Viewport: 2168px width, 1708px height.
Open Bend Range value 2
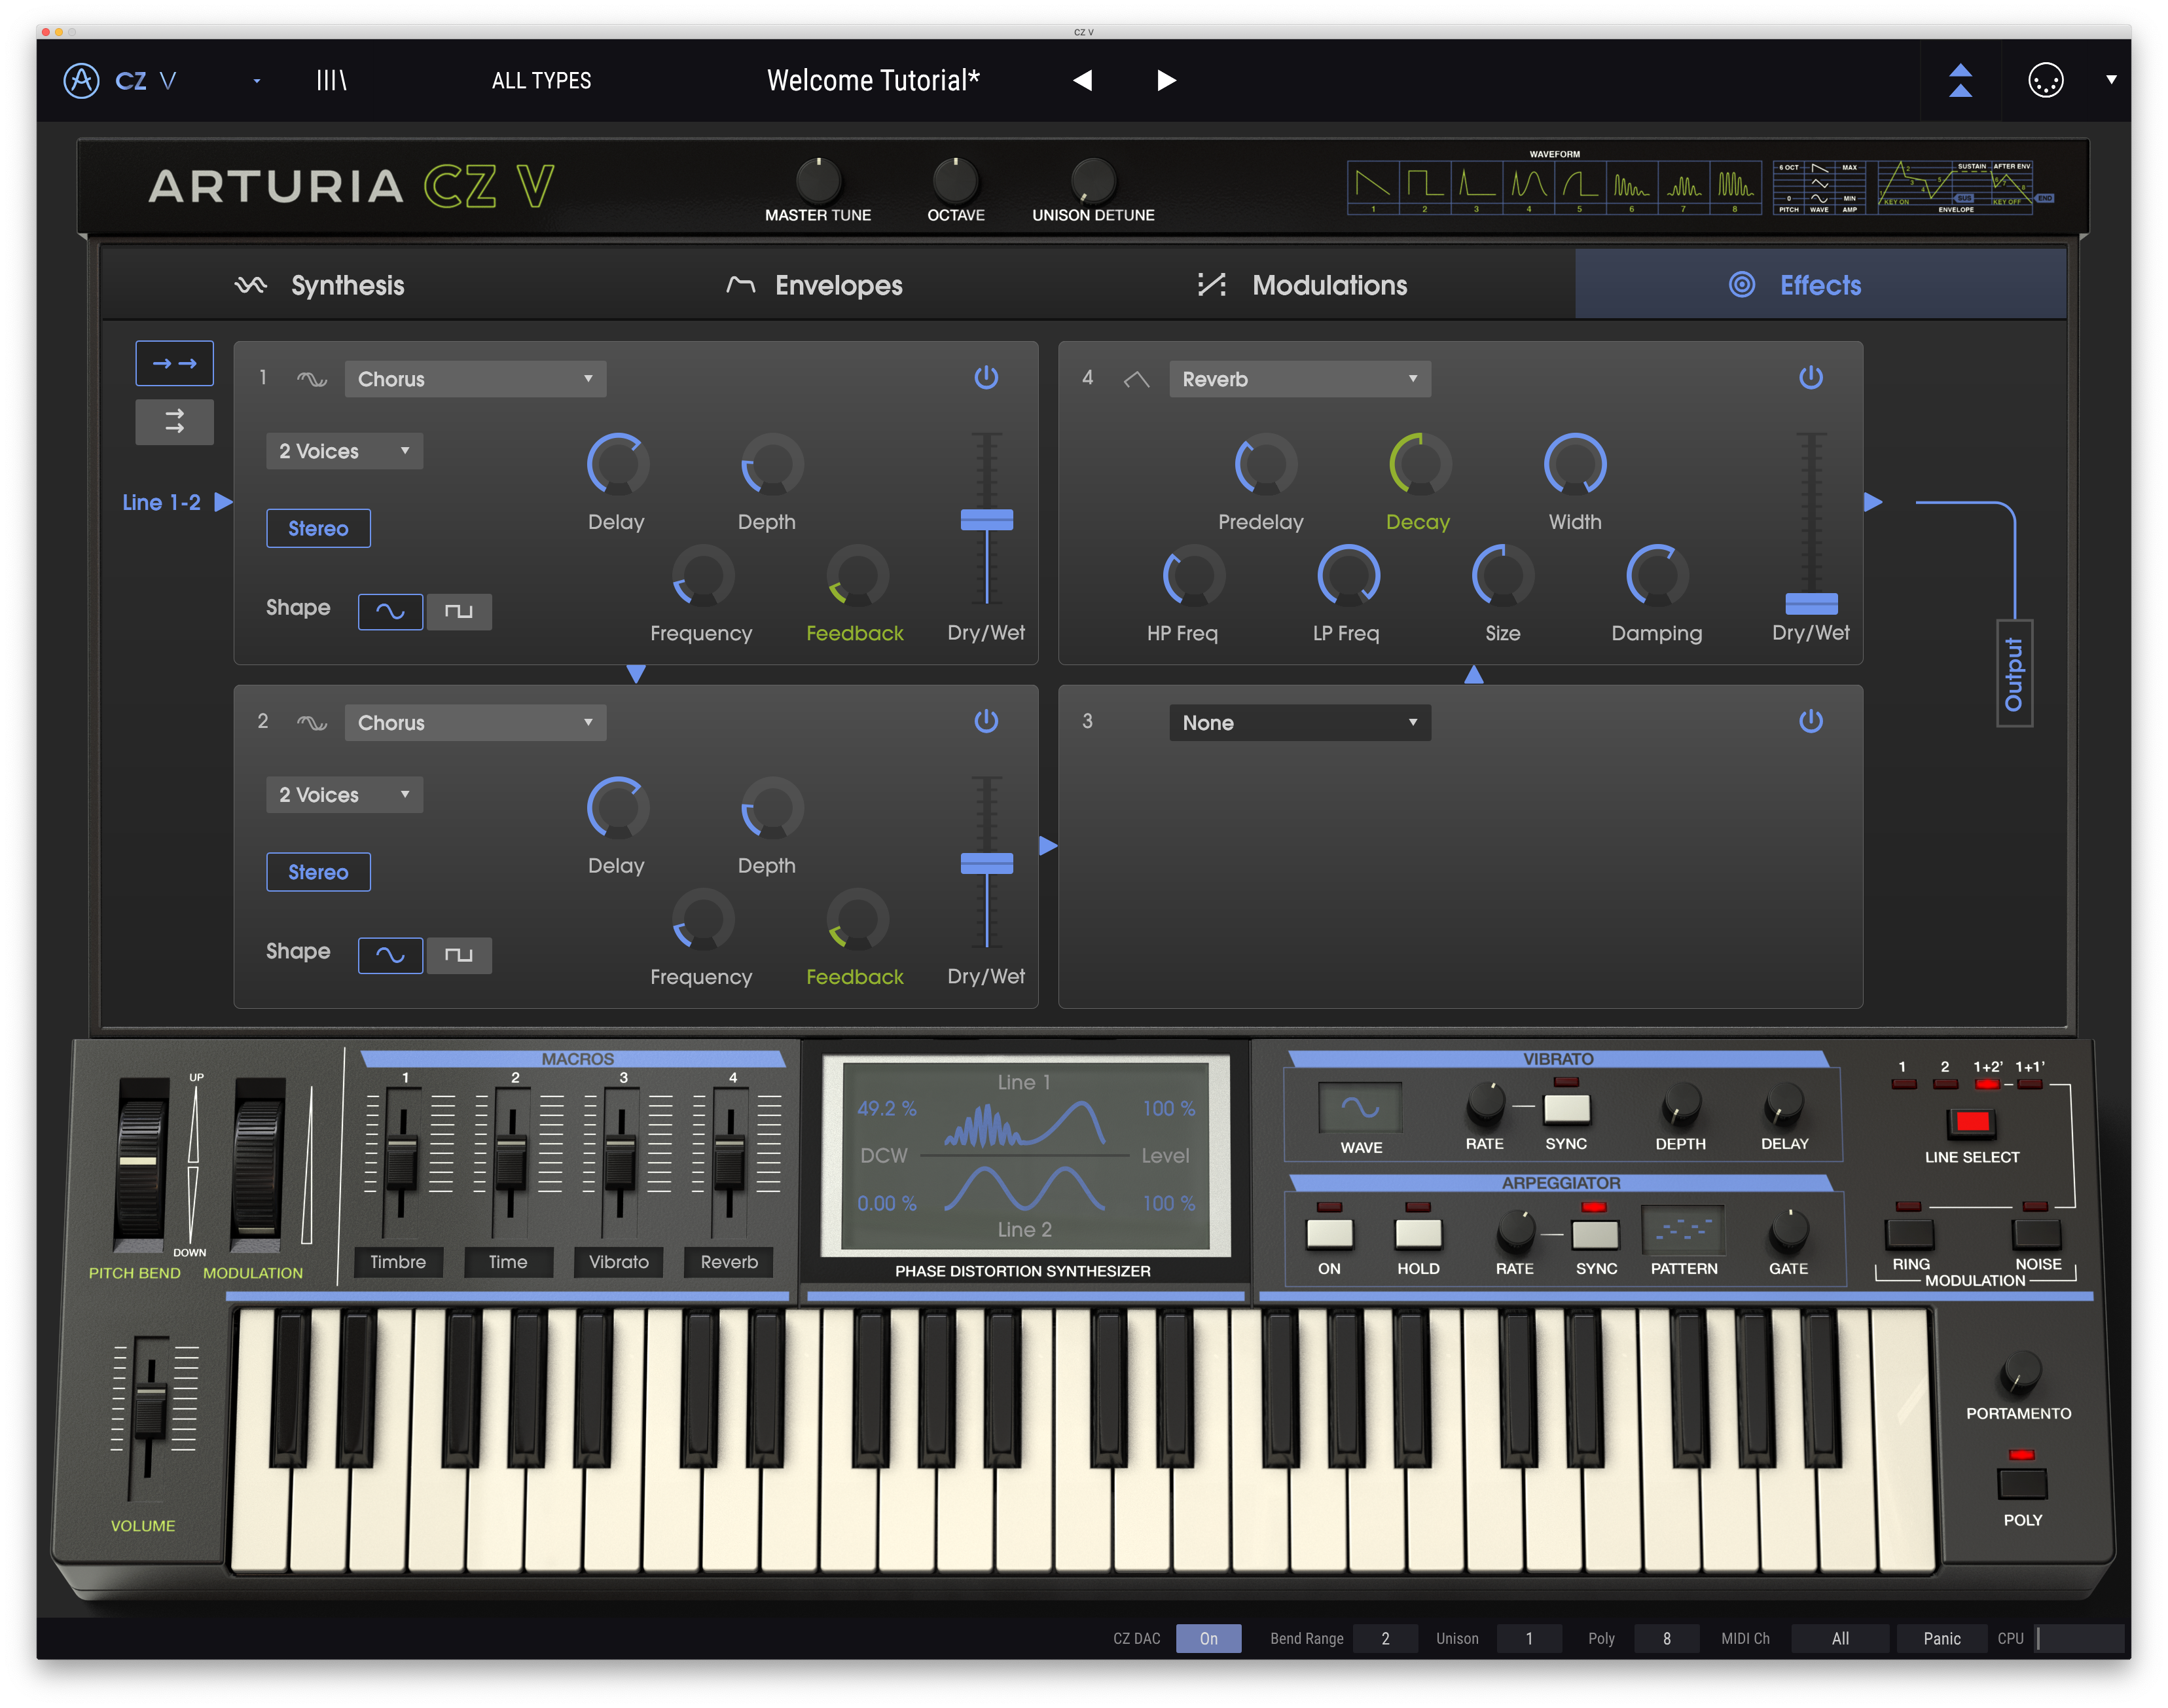pos(1385,1638)
